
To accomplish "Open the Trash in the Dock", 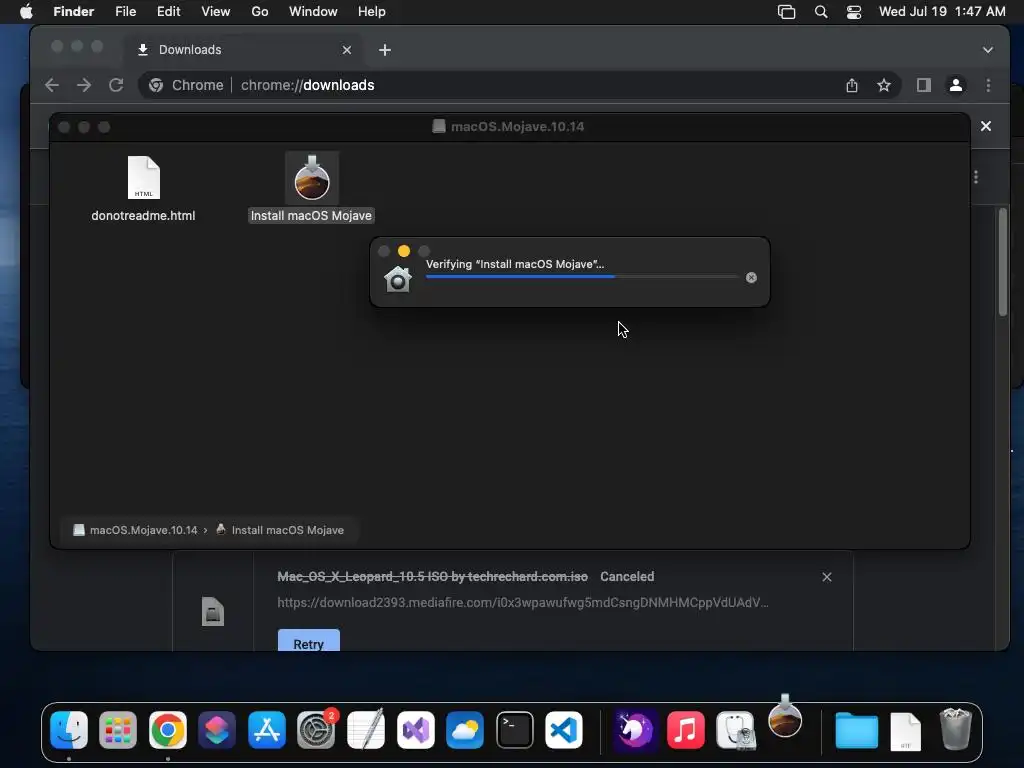I will (x=955, y=729).
